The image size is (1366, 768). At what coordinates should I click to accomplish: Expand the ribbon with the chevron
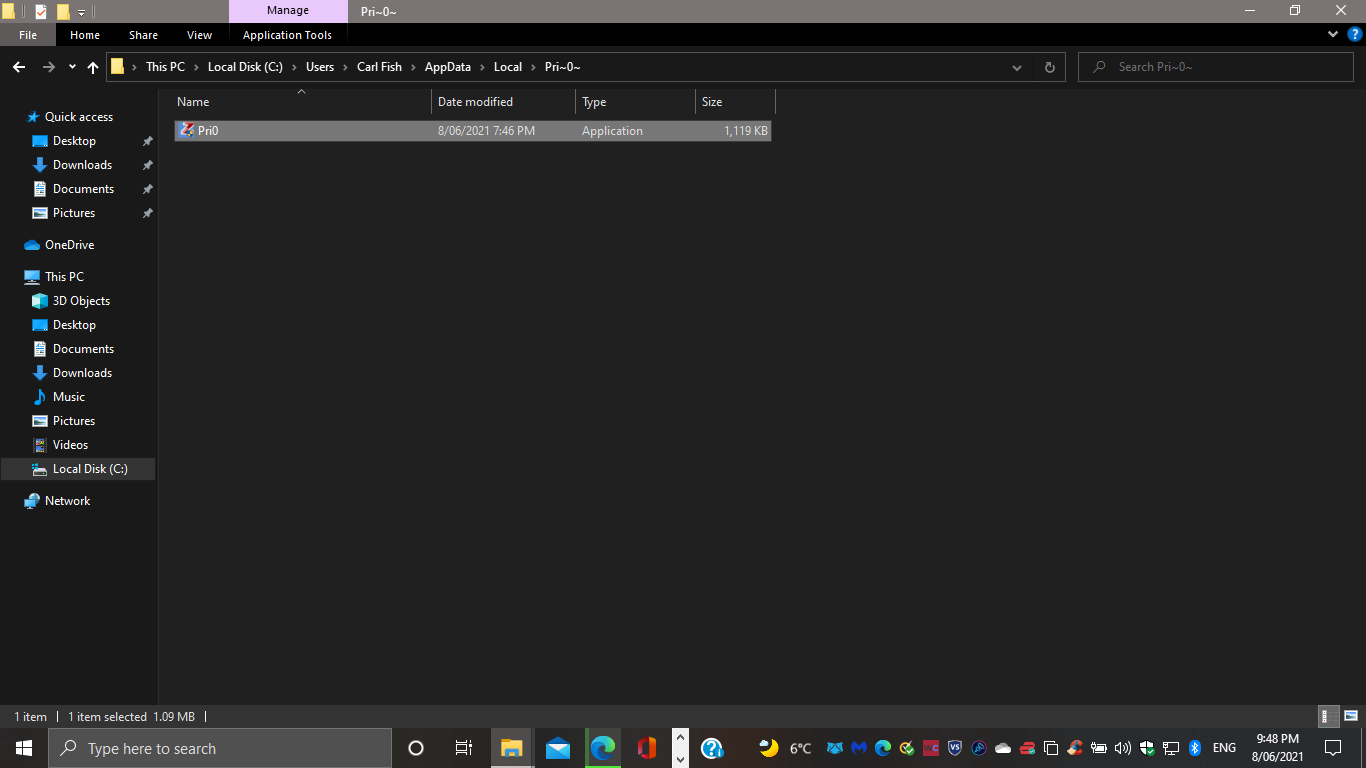tap(1332, 34)
